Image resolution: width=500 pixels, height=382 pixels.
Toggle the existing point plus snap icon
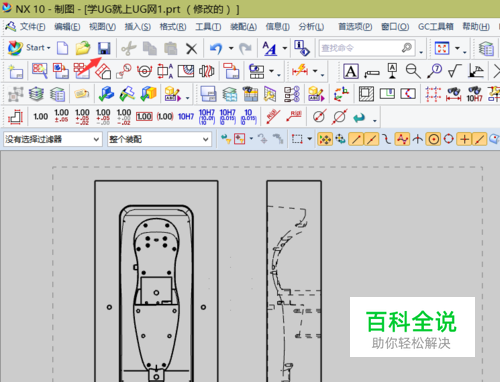click(x=464, y=139)
